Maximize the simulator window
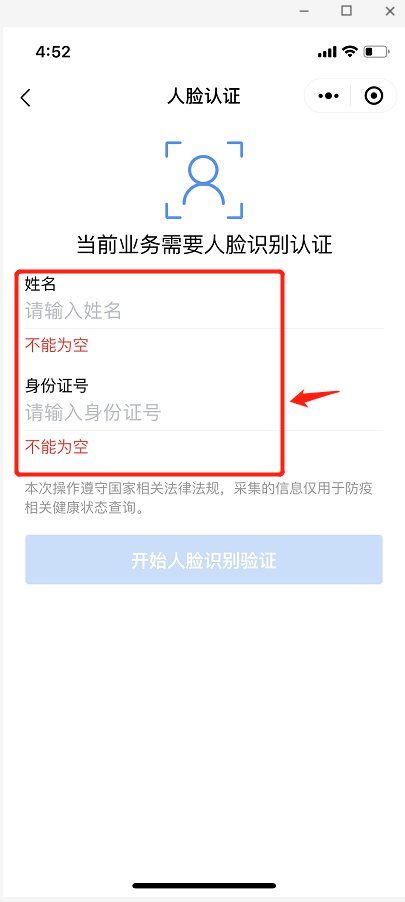 click(x=346, y=10)
